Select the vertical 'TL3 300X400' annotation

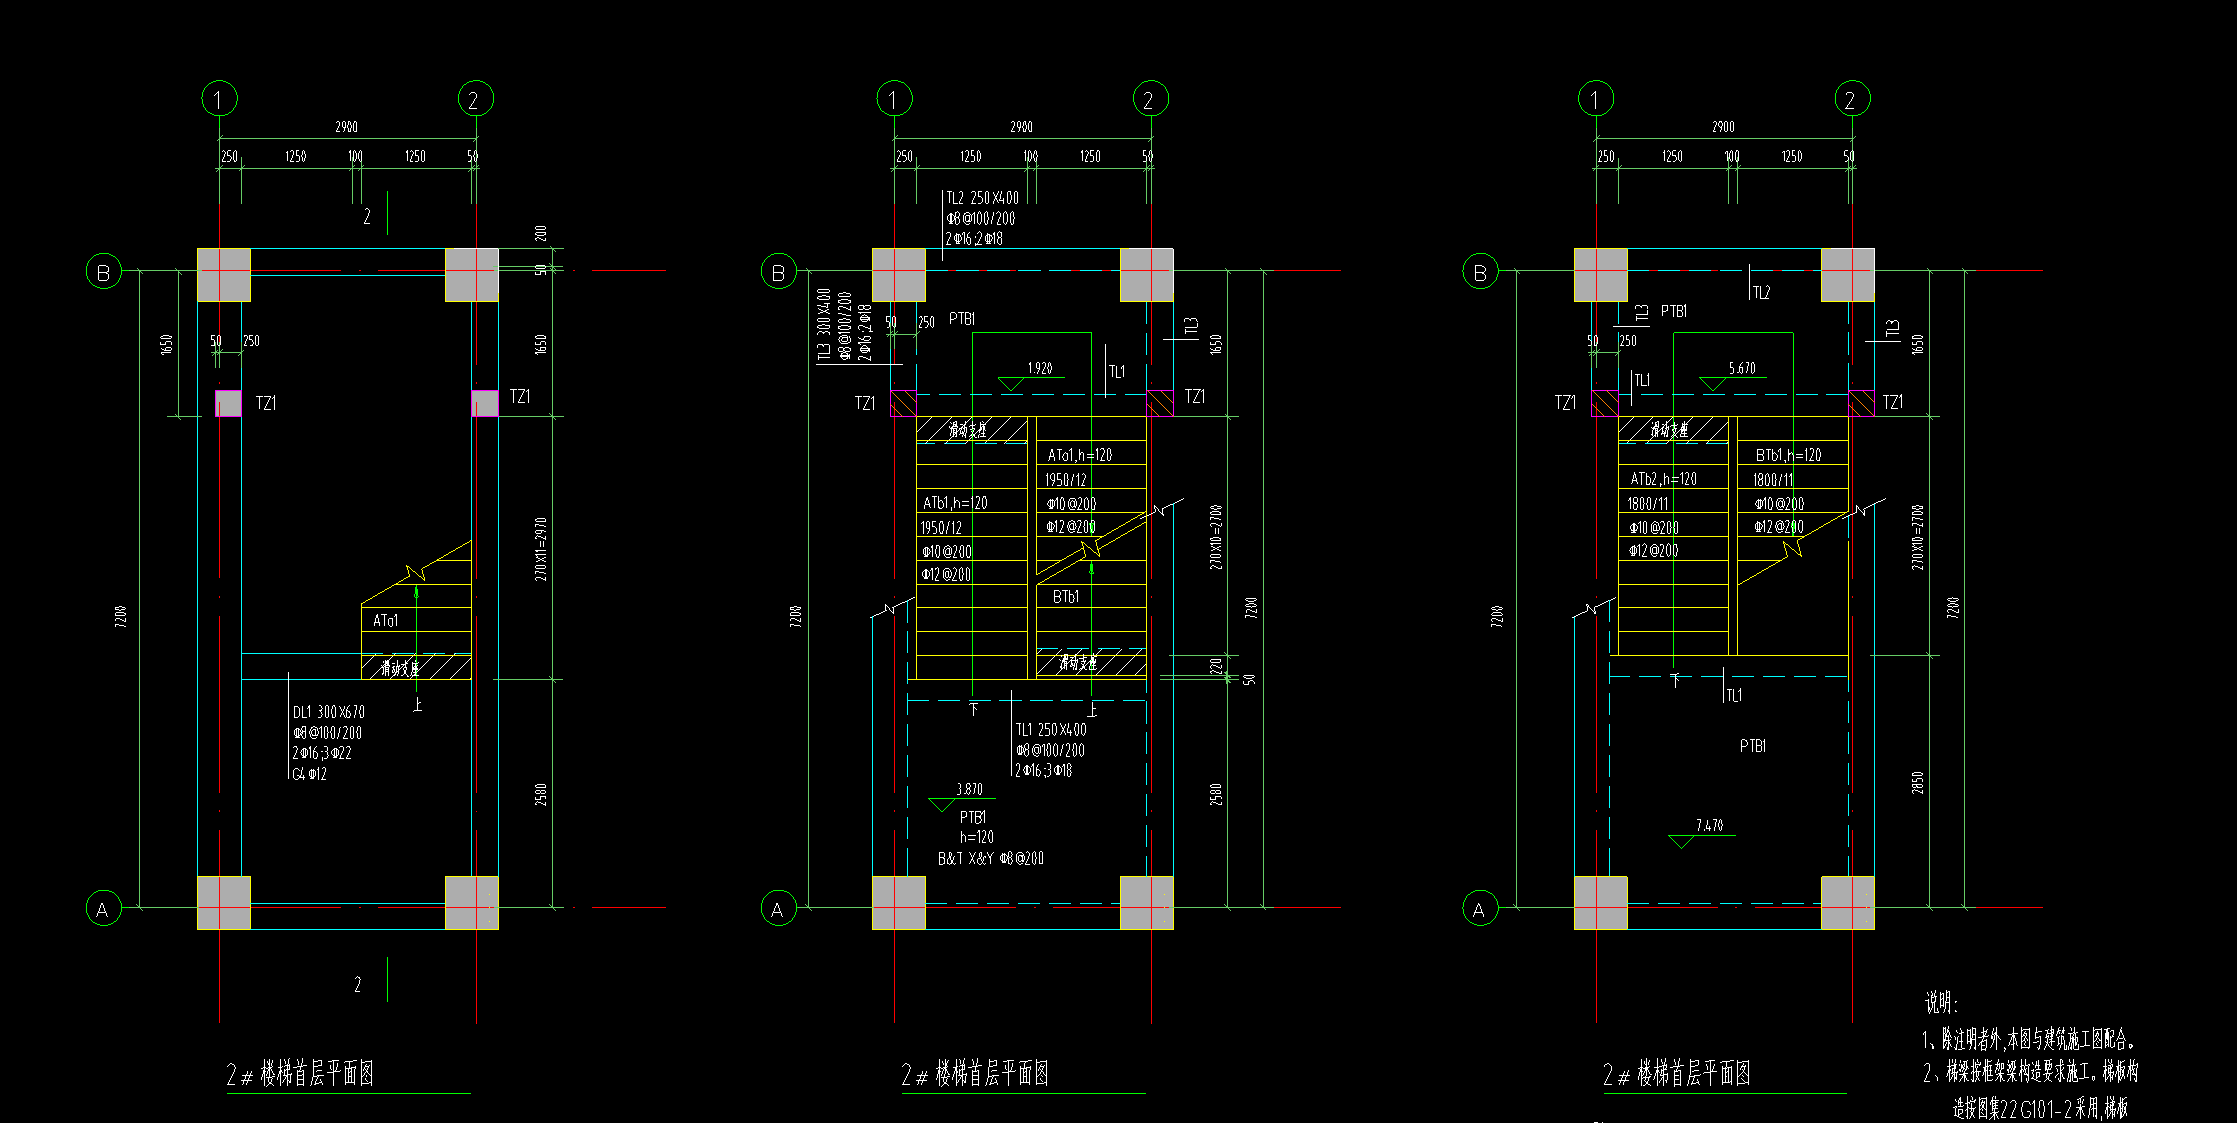click(824, 324)
